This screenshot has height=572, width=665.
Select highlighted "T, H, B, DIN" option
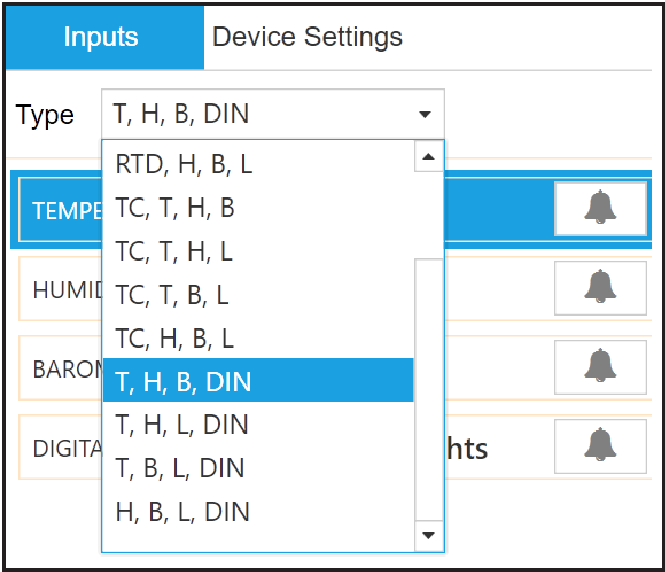pos(183,381)
